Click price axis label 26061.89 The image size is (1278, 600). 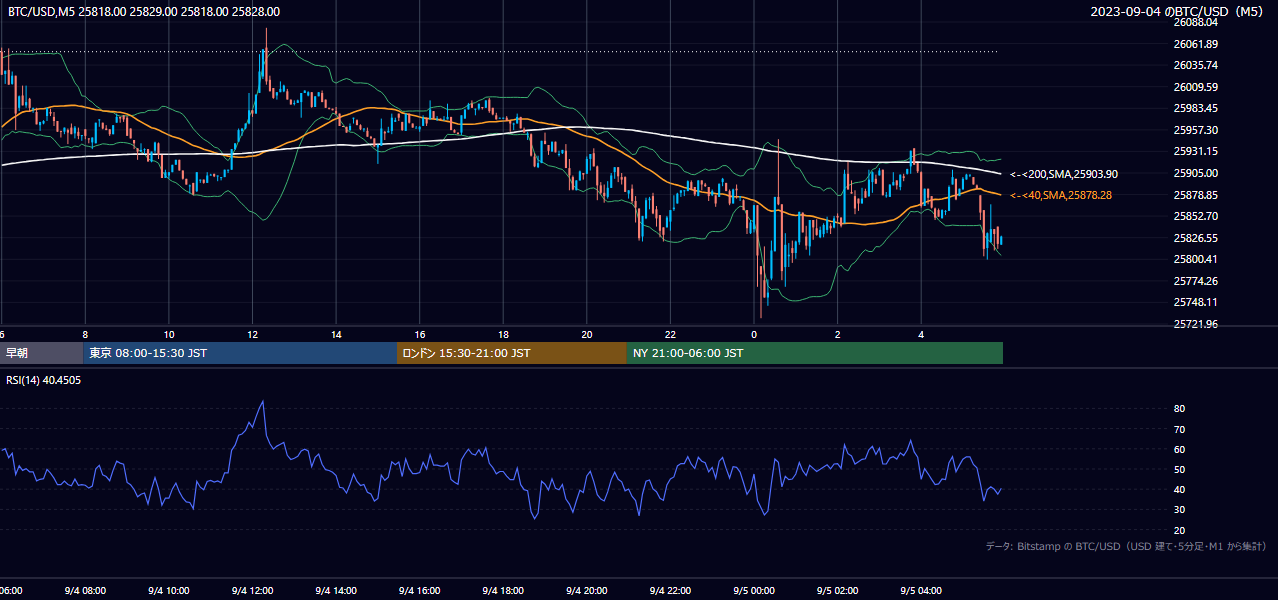pyautogui.click(x=1196, y=44)
